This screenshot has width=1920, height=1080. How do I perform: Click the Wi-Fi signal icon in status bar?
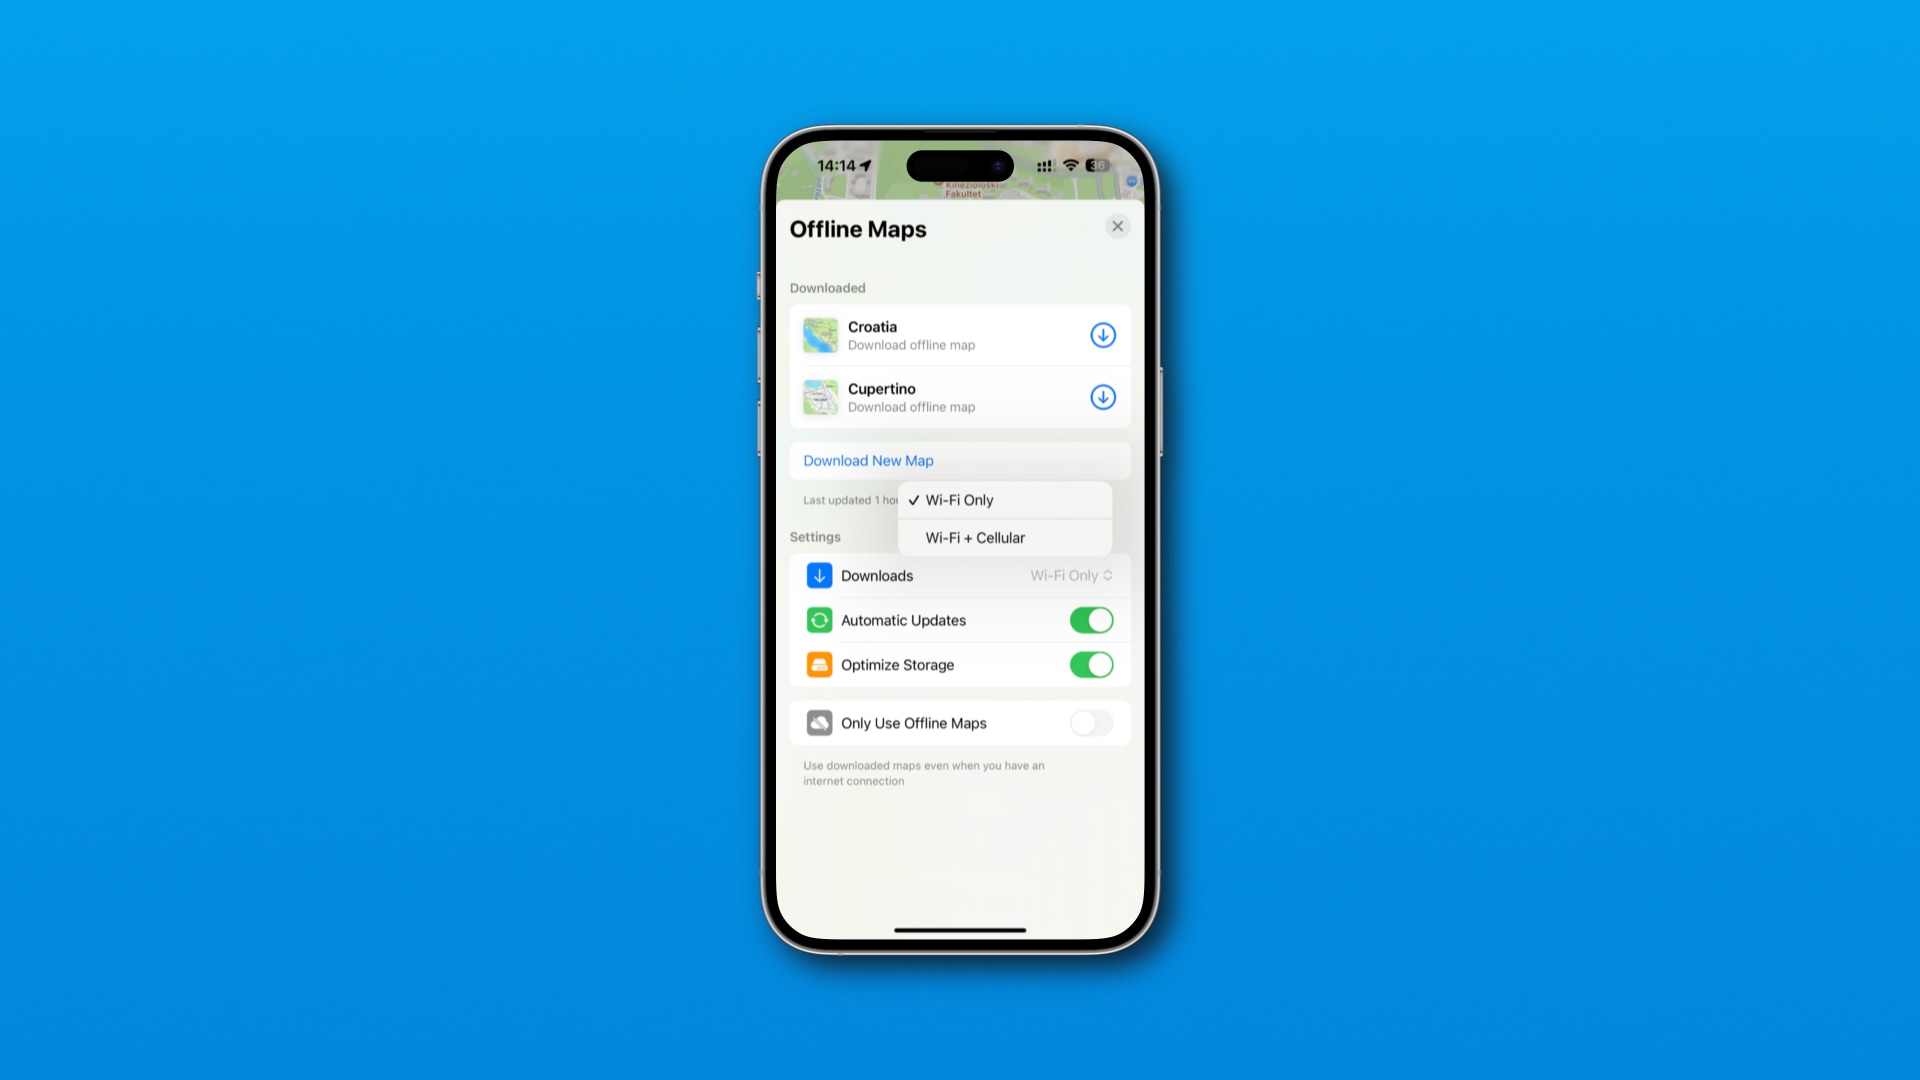1072,166
